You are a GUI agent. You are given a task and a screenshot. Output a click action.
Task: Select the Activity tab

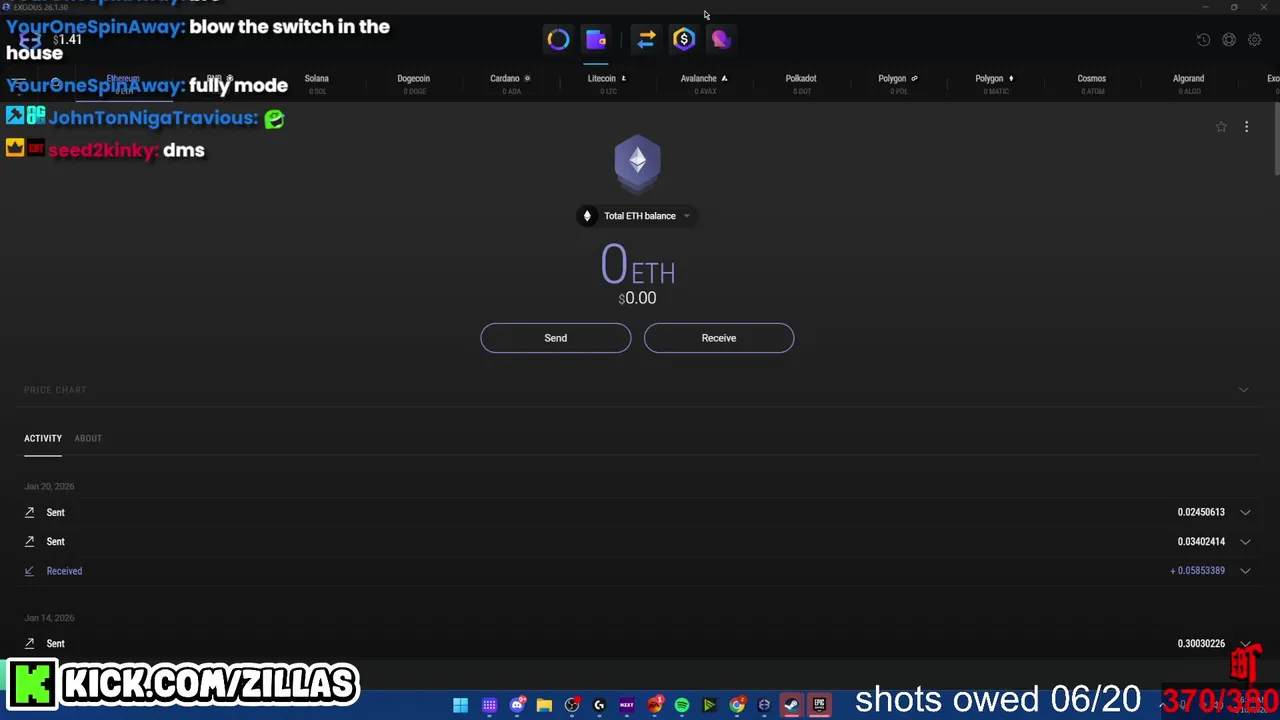pos(43,438)
